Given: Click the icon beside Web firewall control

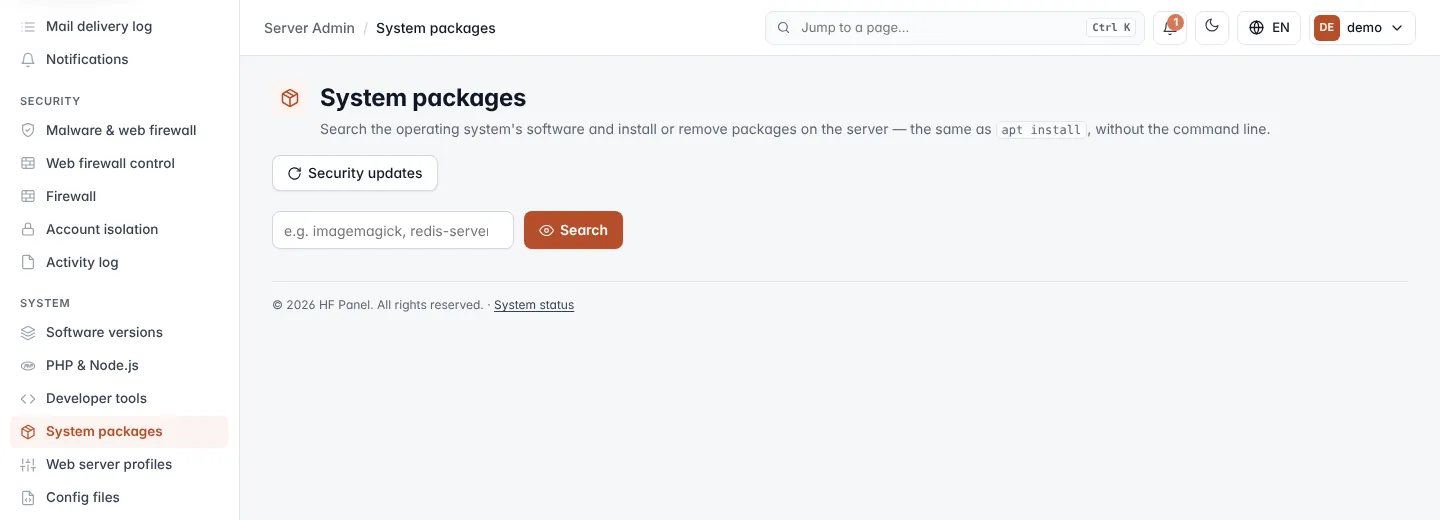Looking at the screenshot, I should tap(28, 163).
